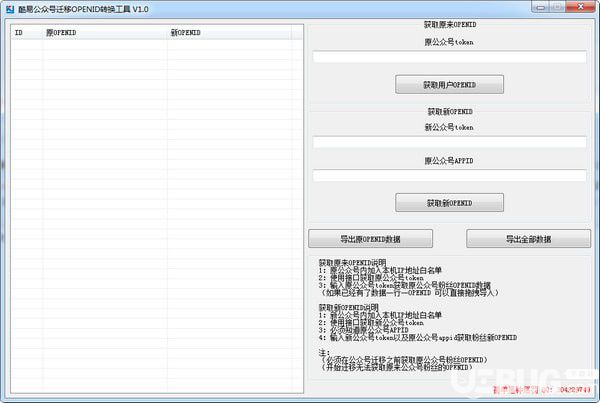This screenshot has width=600, height=403.
Task: Click the line 使用接口获取原公众号token
Action: coord(371,278)
